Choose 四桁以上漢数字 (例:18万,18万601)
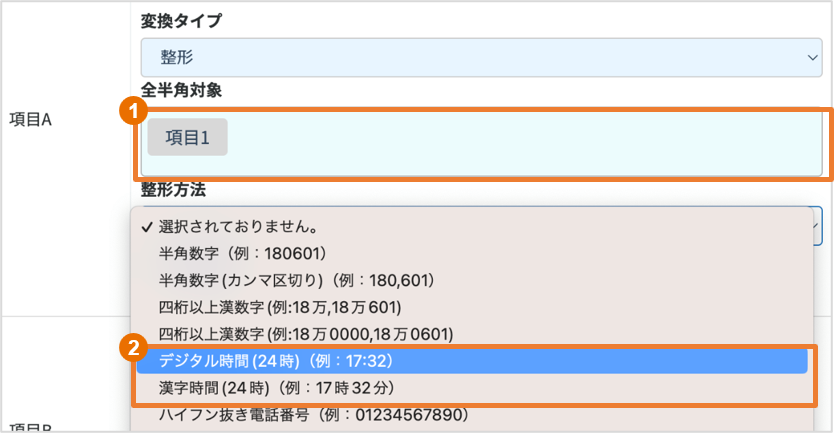The image size is (834, 433). pos(279,307)
